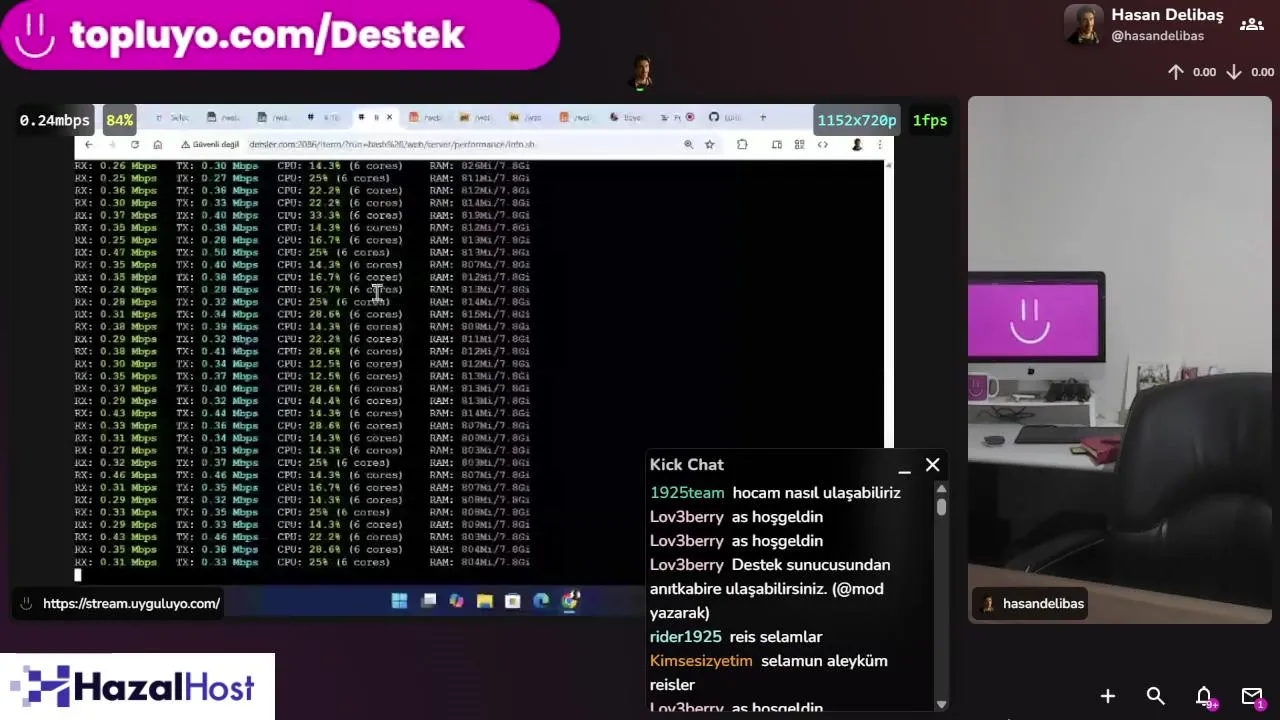Open the participants people icon
The width and height of the screenshot is (1280, 720).
point(1251,25)
